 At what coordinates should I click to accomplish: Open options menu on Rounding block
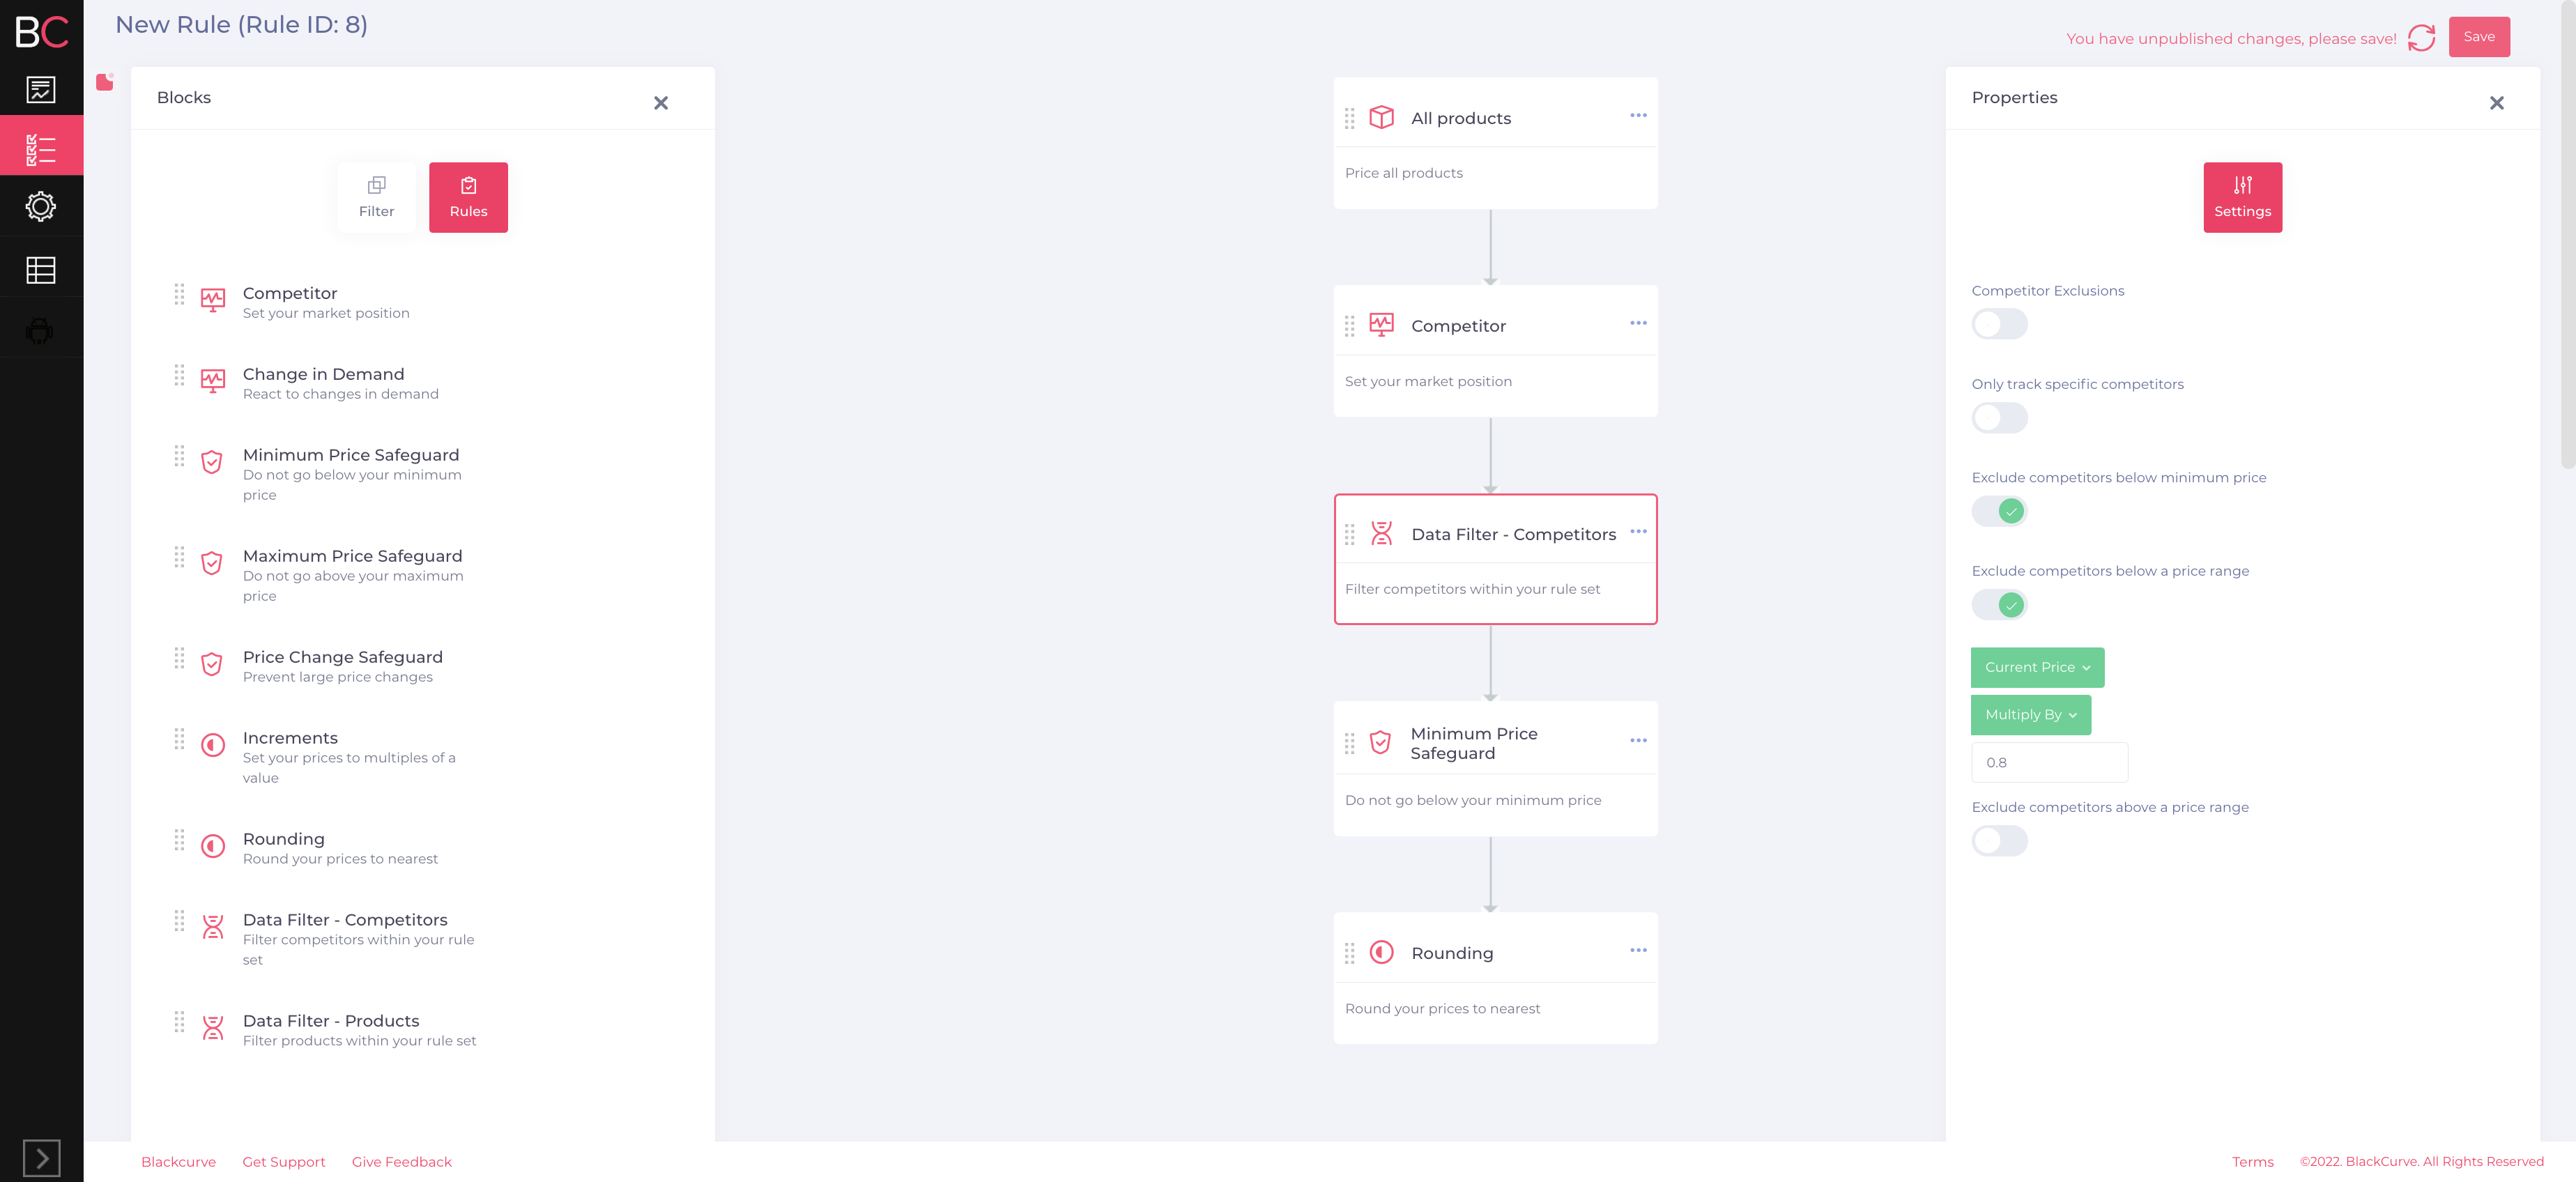pos(1638,950)
